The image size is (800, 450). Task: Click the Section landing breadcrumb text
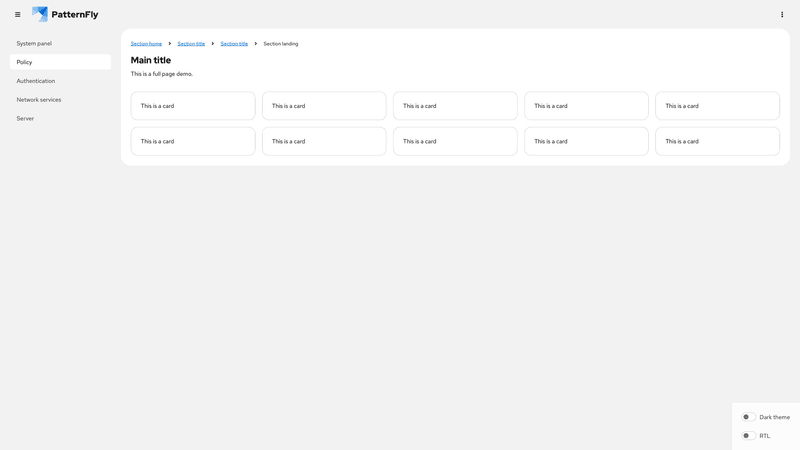tap(281, 44)
